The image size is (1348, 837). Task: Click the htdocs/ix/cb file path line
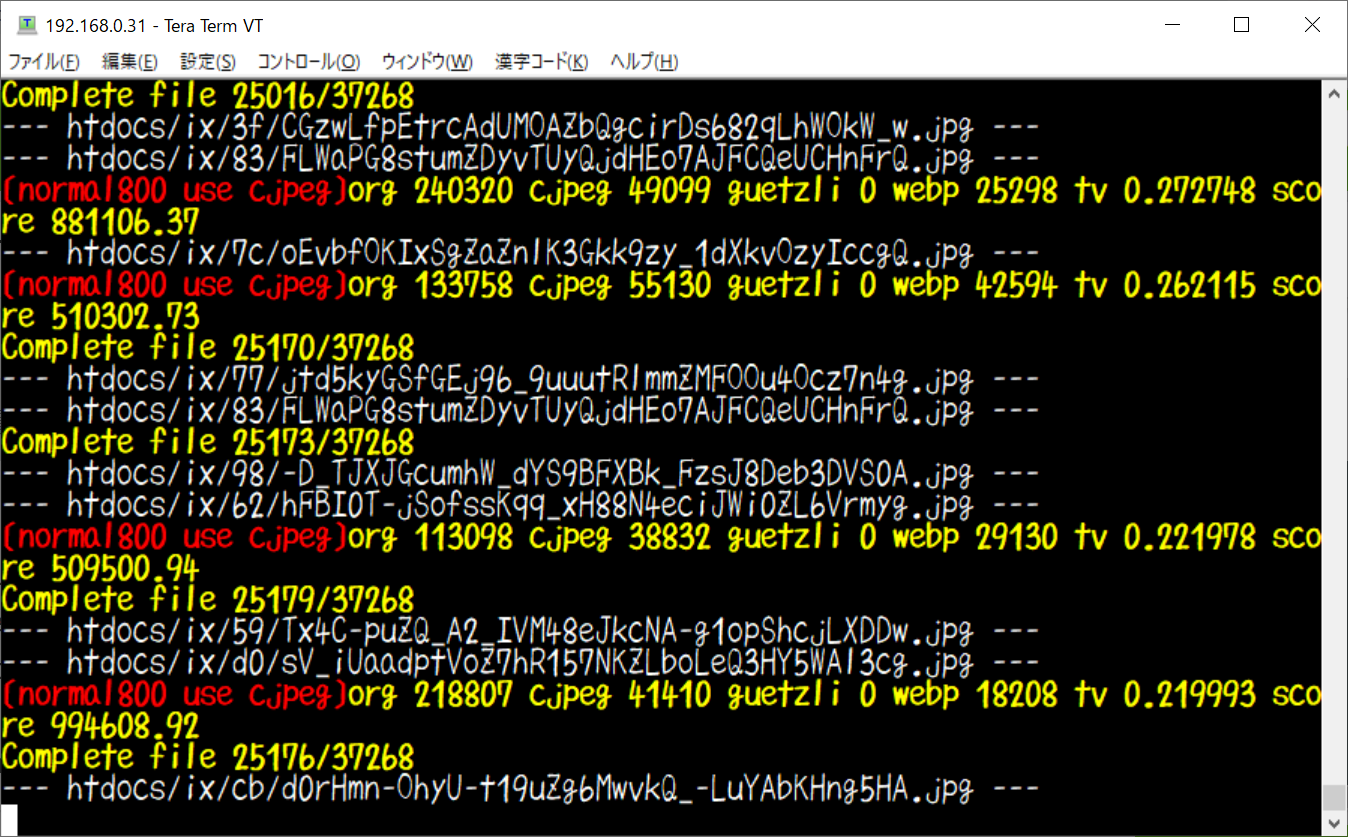tap(520, 789)
